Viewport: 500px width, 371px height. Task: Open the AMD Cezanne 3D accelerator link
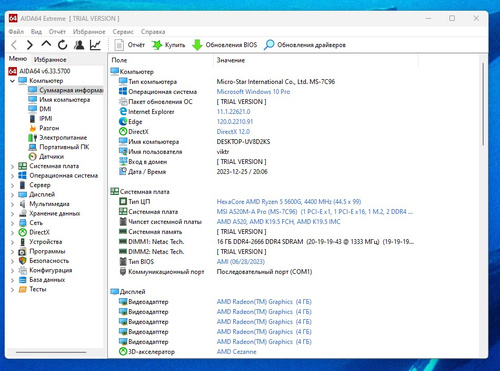click(x=237, y=352)
